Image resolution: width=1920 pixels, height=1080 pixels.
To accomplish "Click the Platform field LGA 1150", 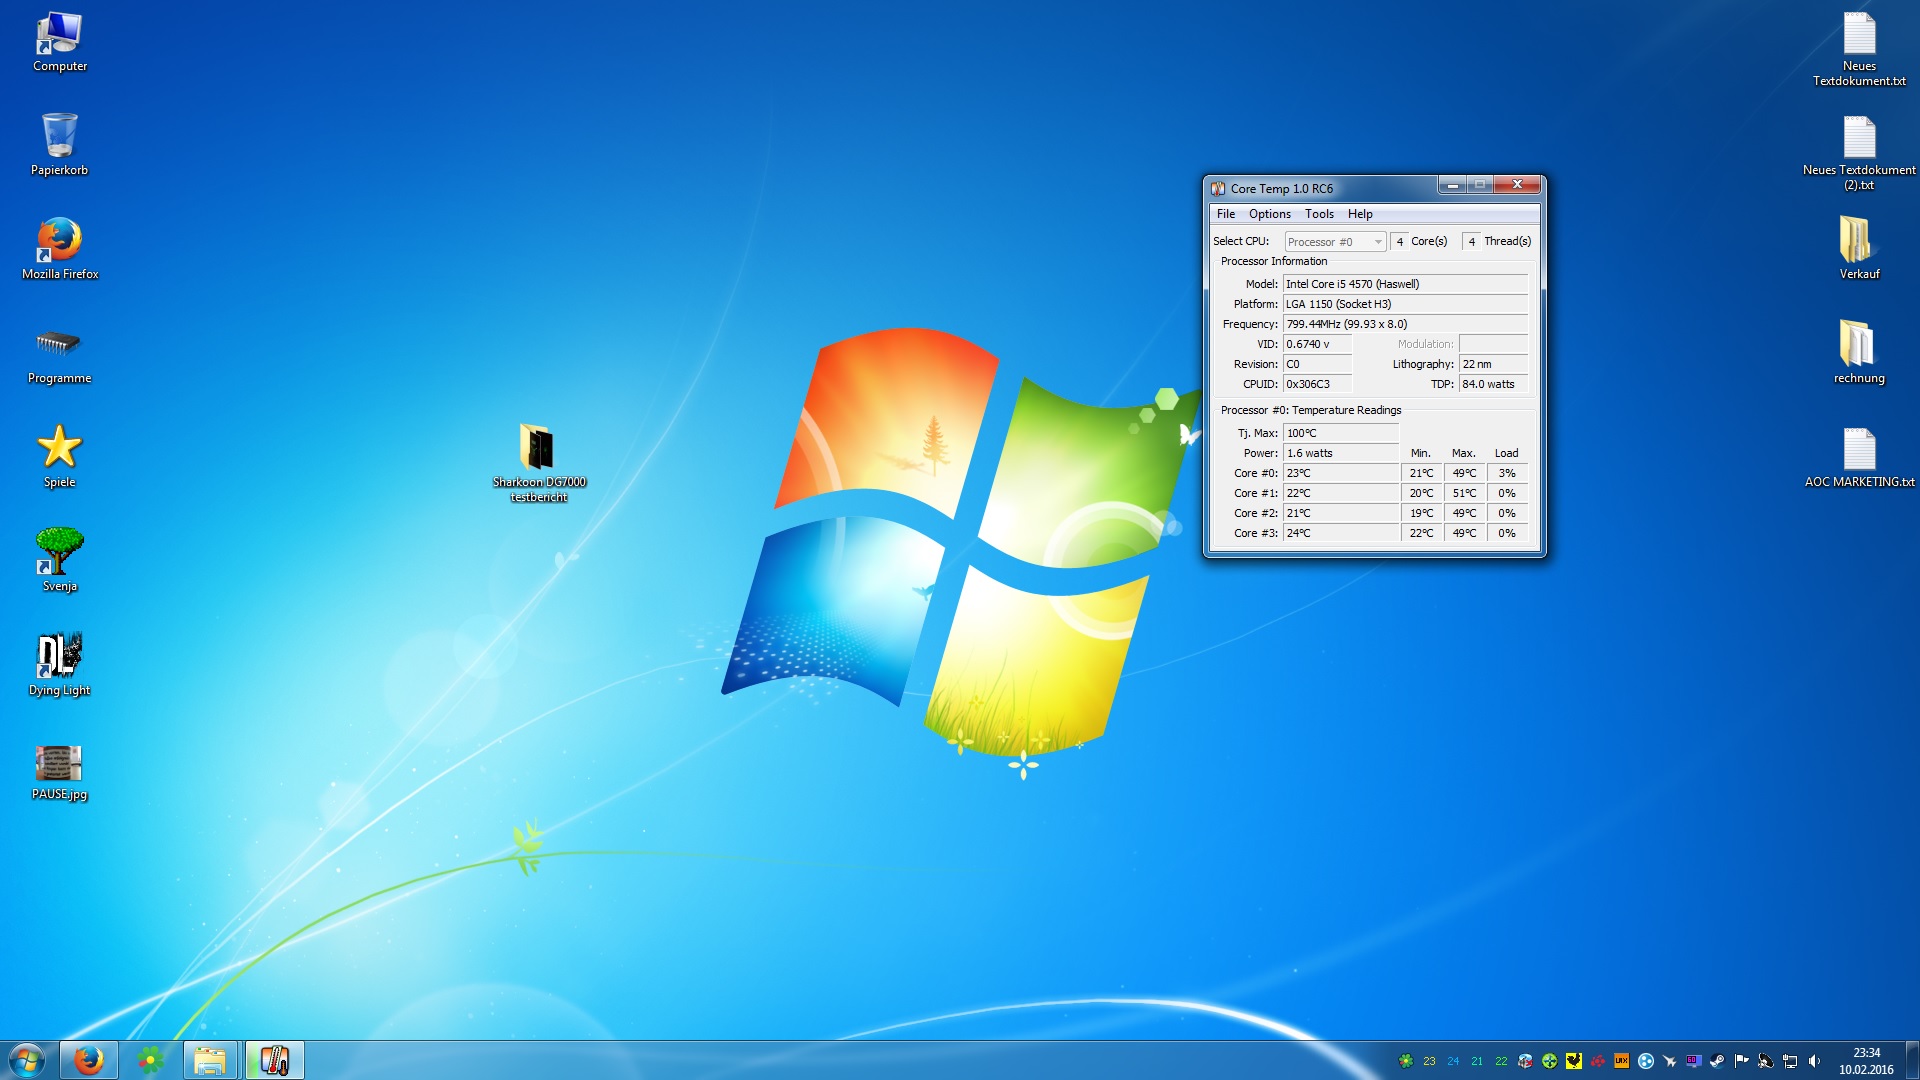I will click(1405, 304).
